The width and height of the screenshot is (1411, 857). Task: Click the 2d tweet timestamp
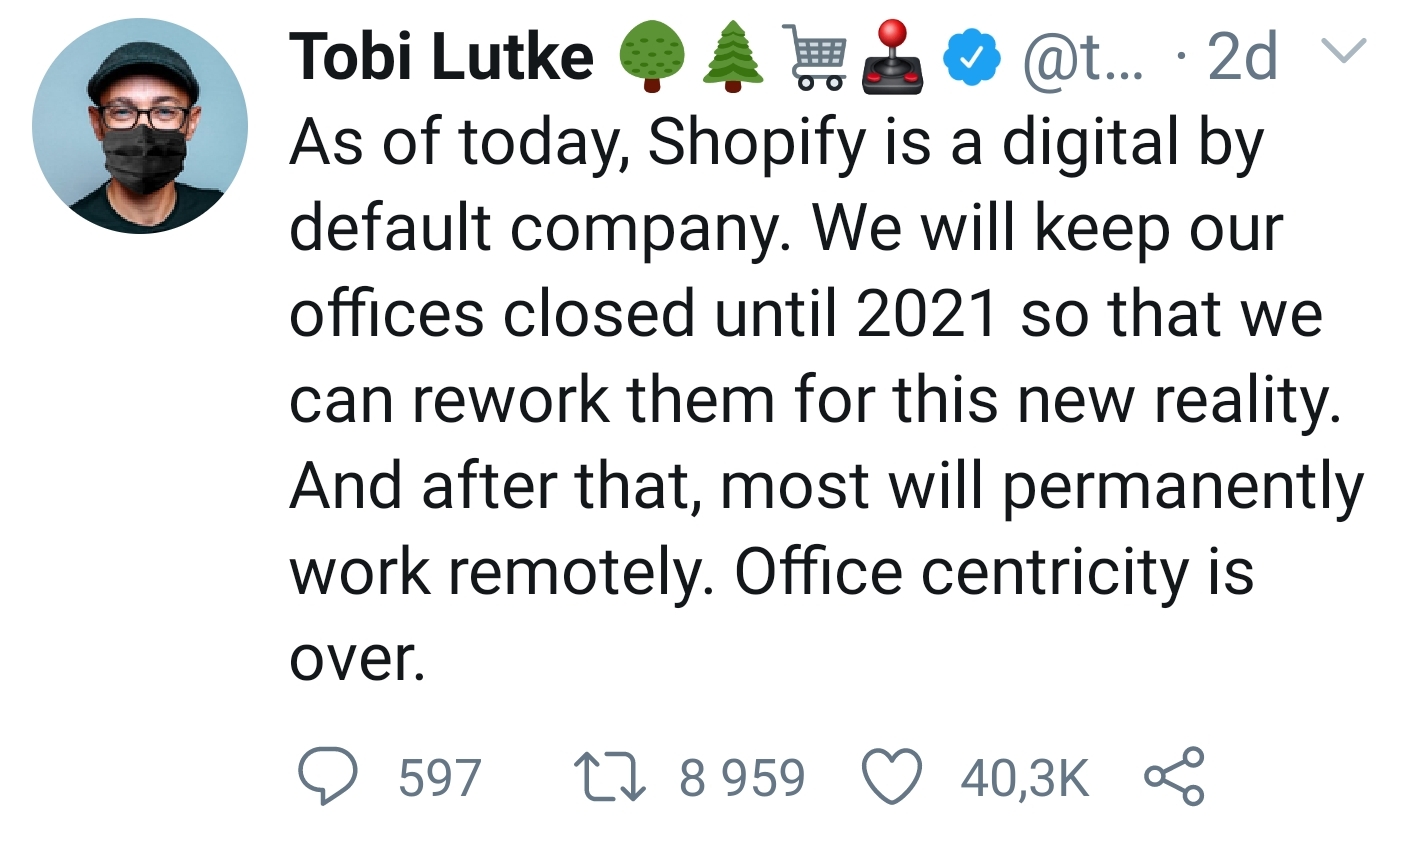tap(1242, 57)
